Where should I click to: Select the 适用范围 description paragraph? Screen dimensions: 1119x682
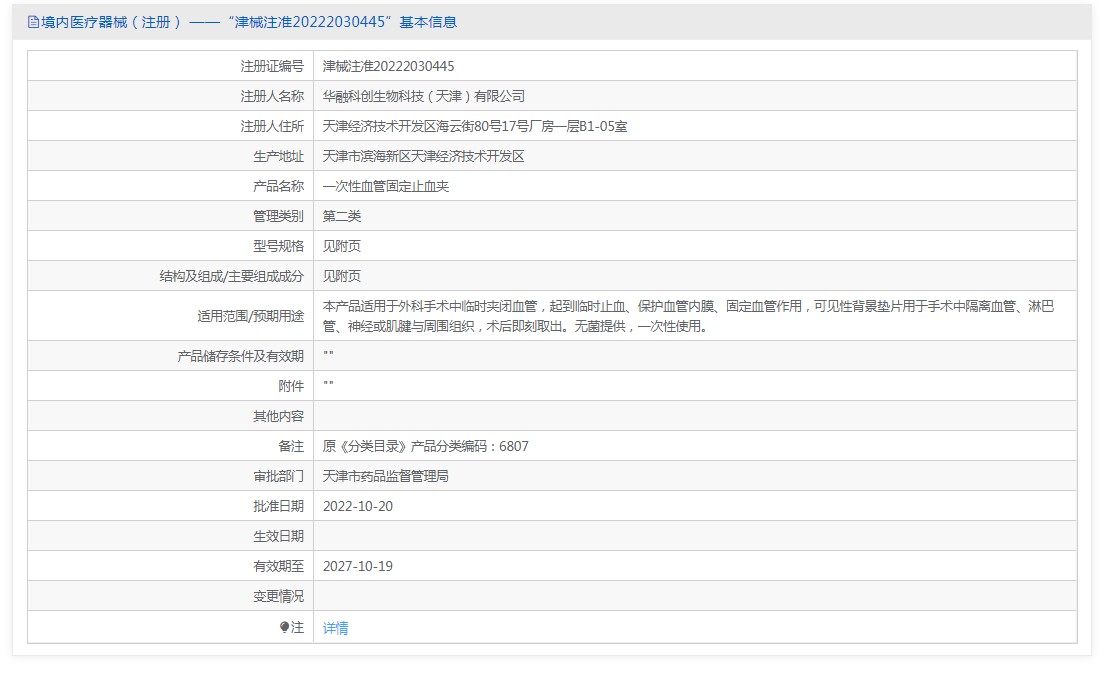click(688, 316)
